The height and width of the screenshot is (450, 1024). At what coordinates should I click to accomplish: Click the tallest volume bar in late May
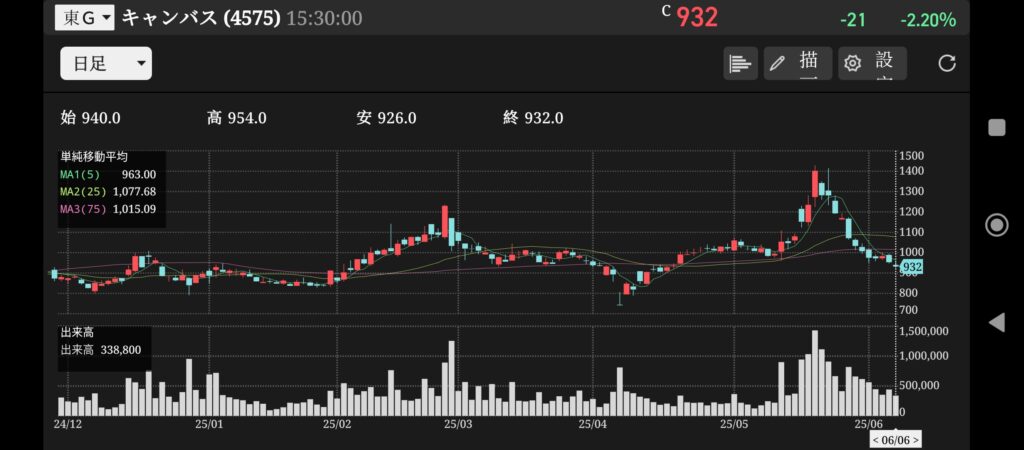tap(815, 372)
